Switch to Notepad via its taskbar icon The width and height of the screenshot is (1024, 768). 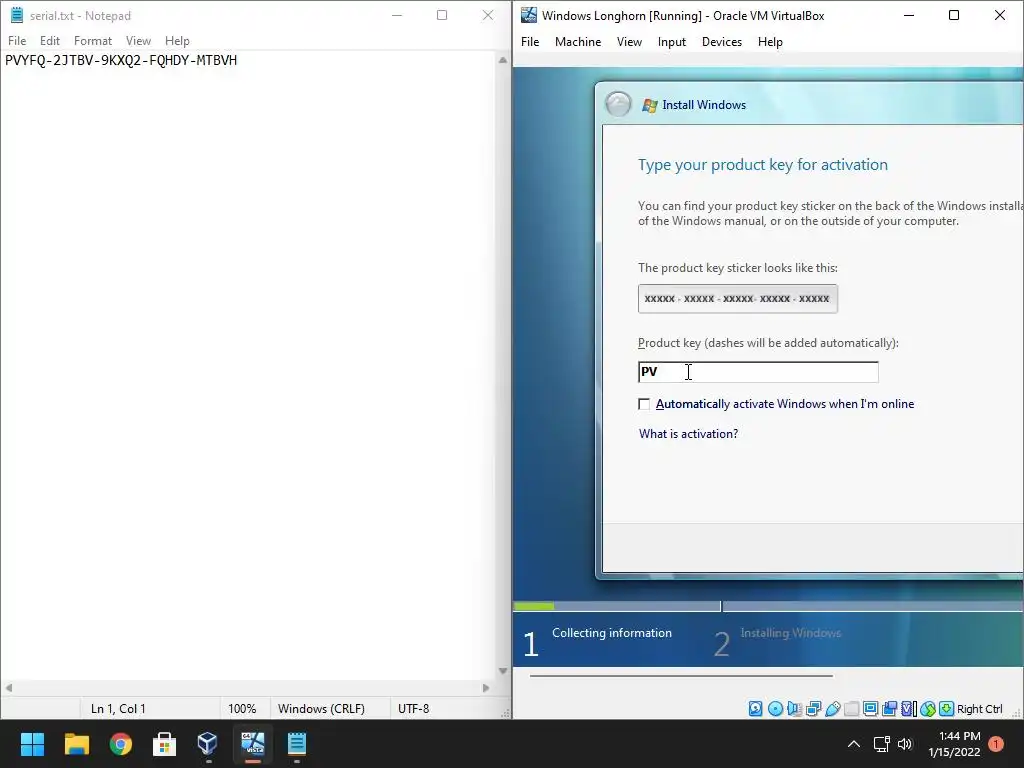point(296,743)
